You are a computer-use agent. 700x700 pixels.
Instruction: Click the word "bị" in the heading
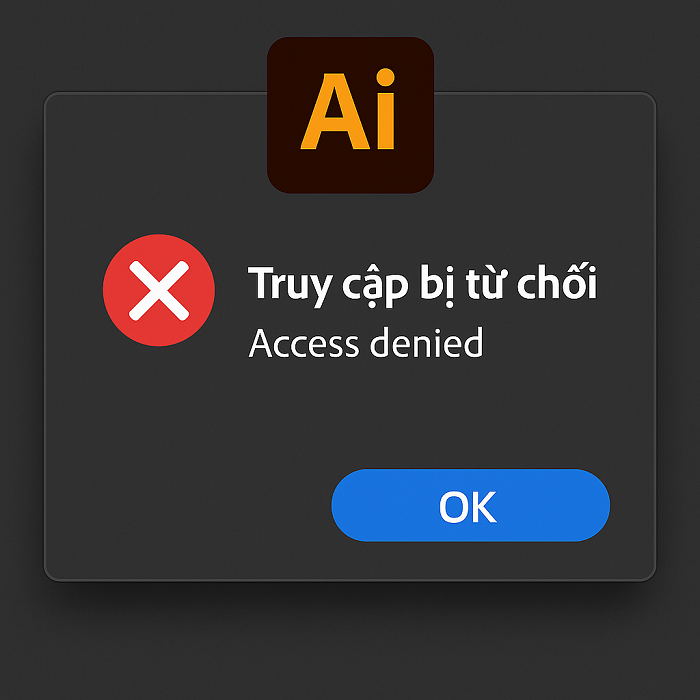coord(437,285)
